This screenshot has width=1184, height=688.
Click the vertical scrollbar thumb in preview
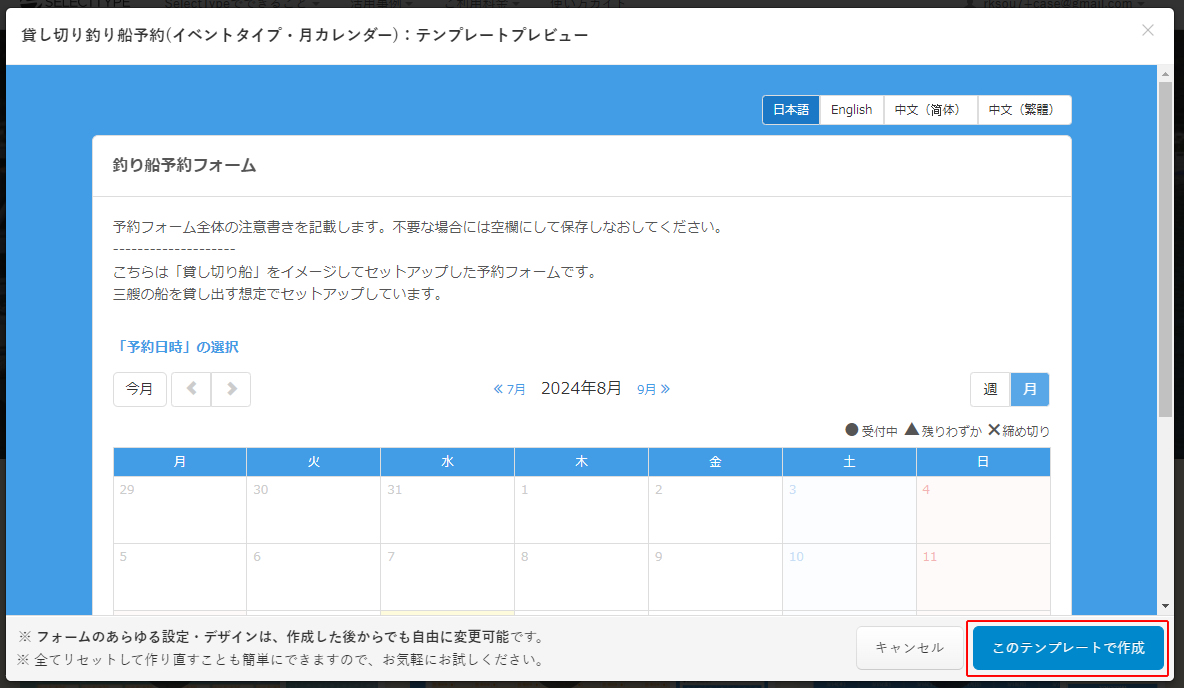coord(1165,250)
